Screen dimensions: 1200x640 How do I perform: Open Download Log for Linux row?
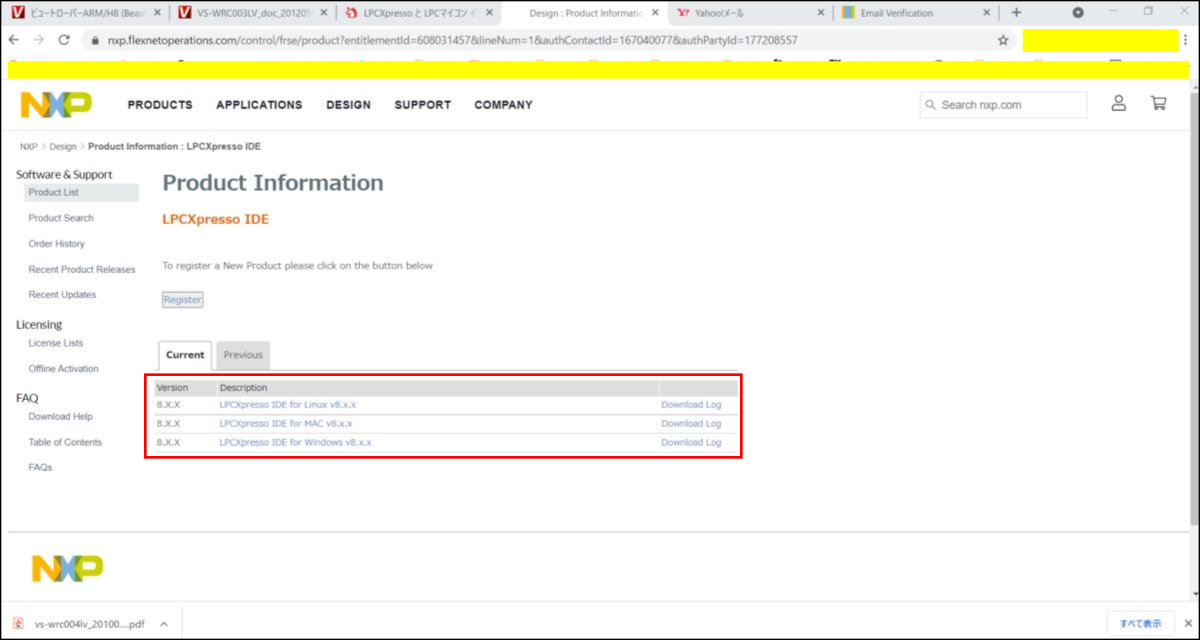[x=691, y=405]
